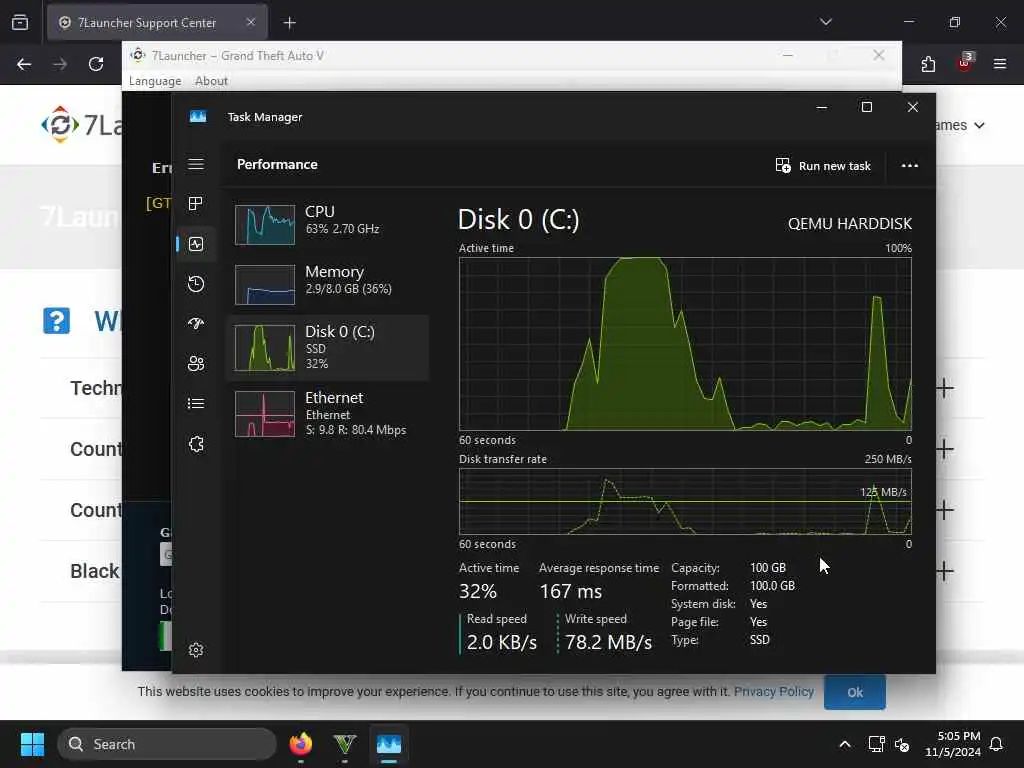Open Task Manager settings gear
This screenshot has width=1024, height=768.
click(x=196, y=650)
